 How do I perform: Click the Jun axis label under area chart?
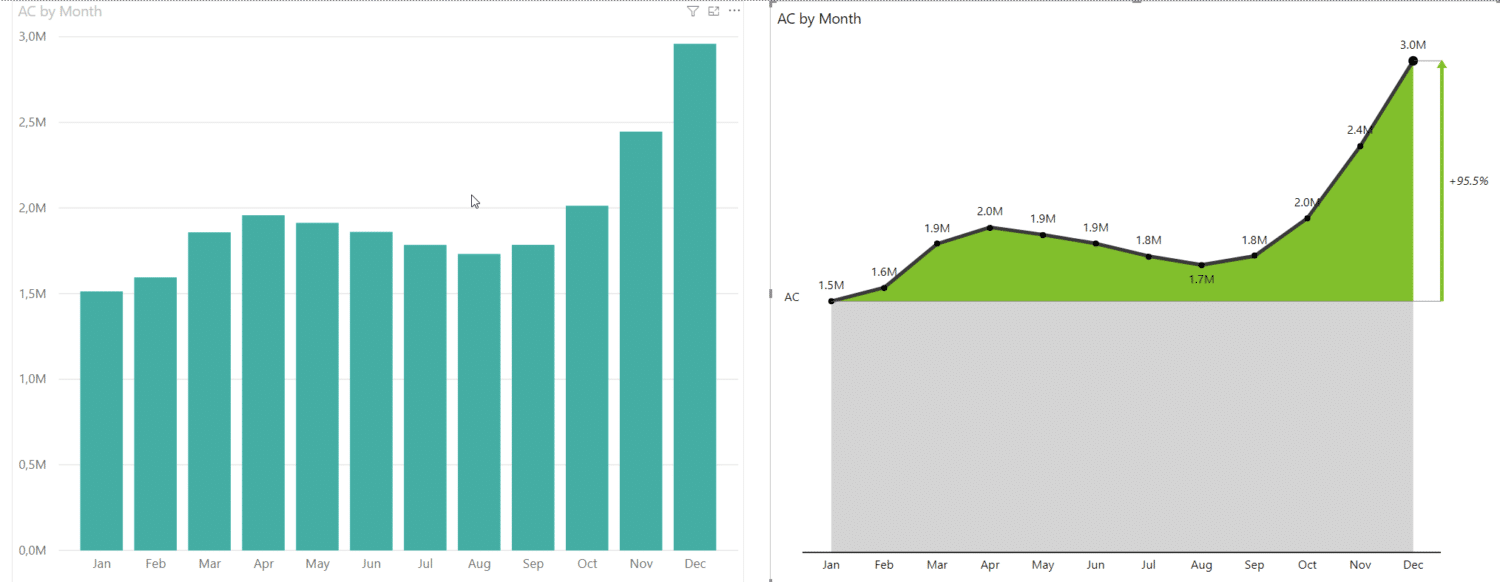1095,565
